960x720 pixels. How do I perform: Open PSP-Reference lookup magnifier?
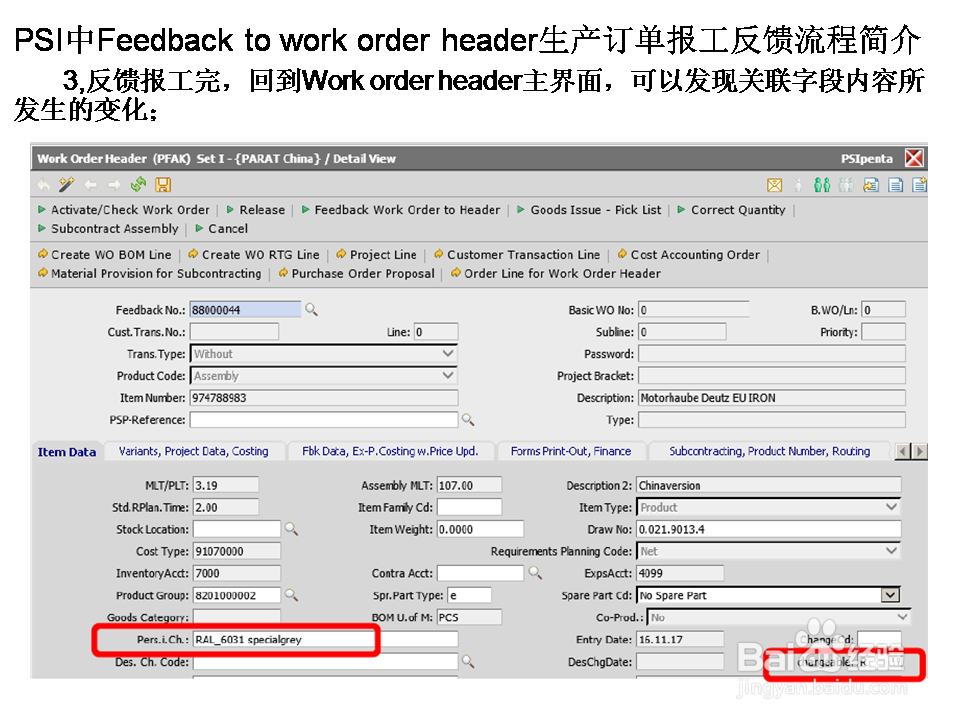click(468, 420)
